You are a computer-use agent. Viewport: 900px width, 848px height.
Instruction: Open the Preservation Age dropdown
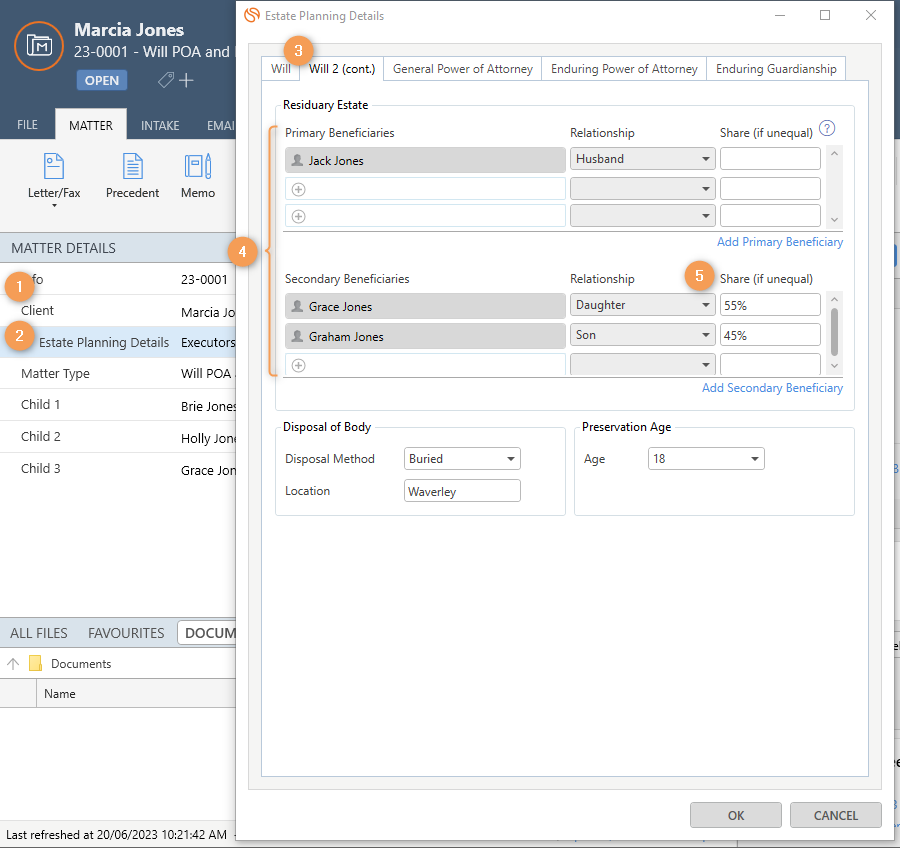point(706,459)
